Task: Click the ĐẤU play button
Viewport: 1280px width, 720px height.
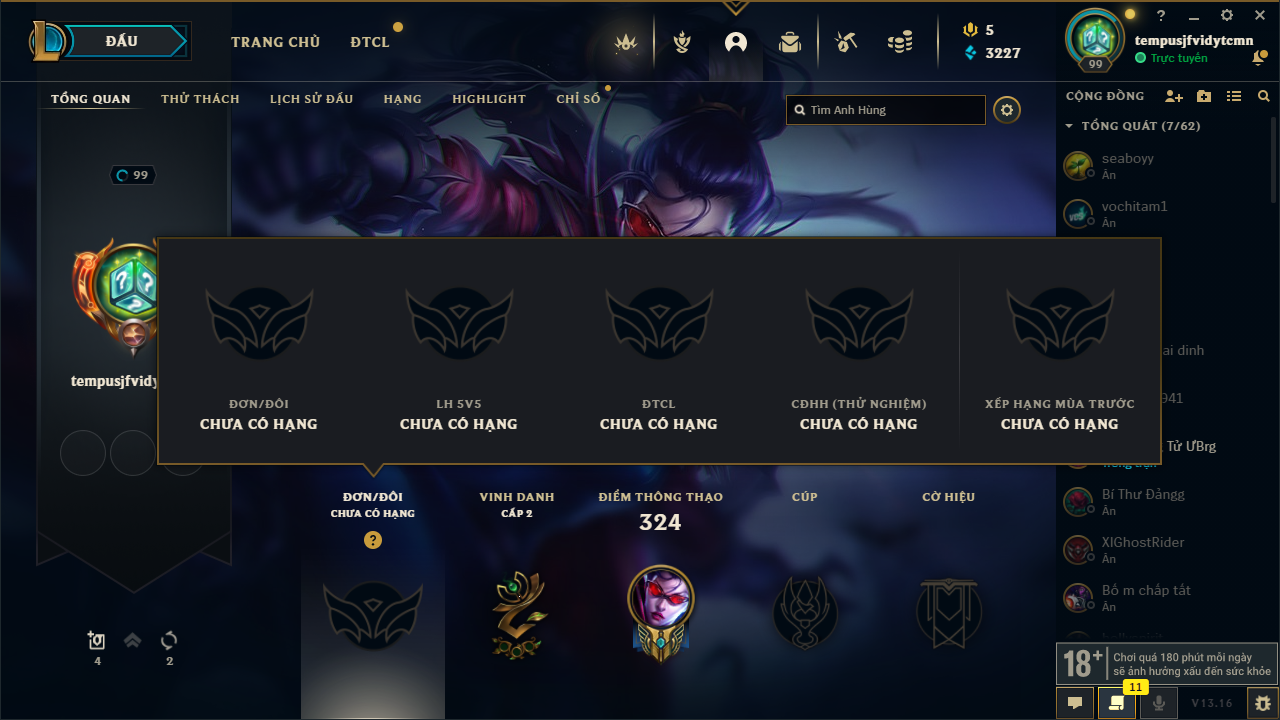Action: click(x=122, y=41)
